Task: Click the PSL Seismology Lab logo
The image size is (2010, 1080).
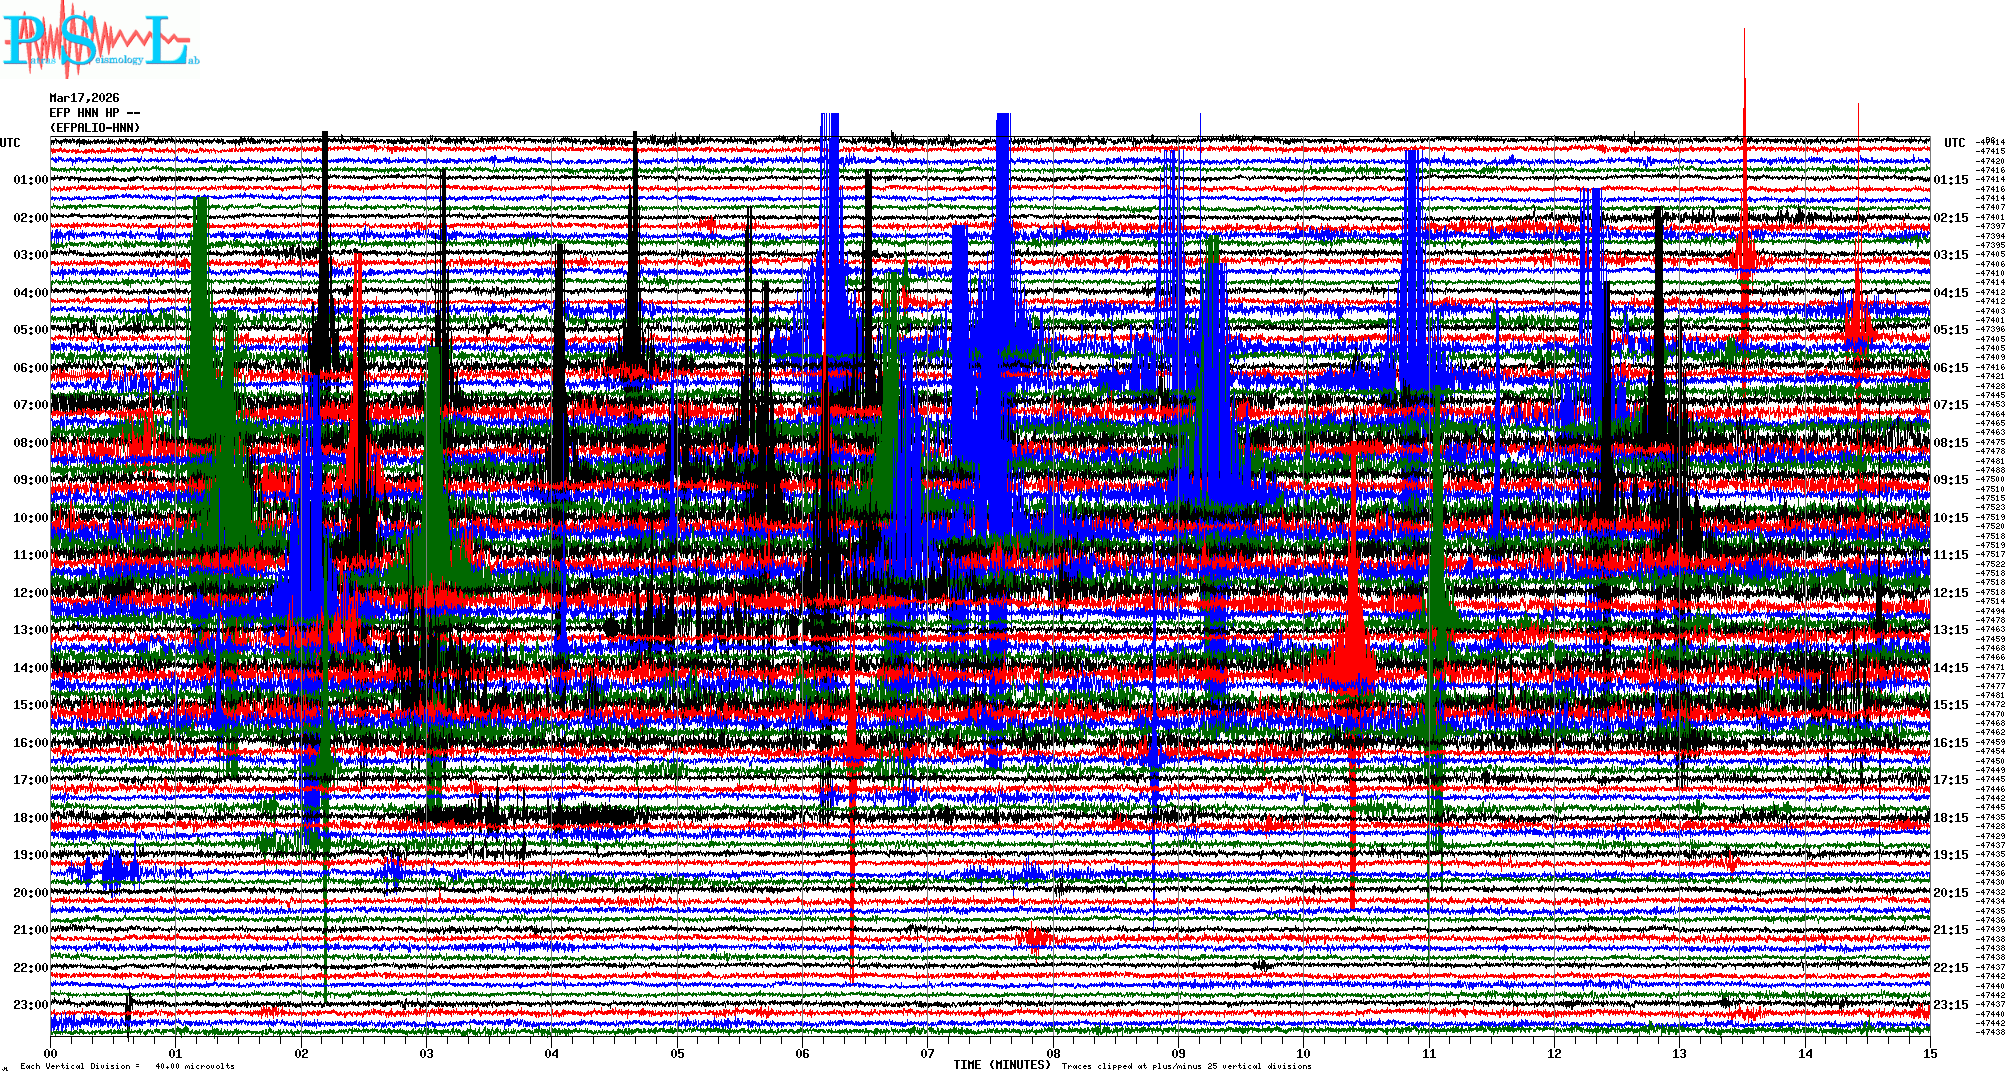Action: (100, 40)
